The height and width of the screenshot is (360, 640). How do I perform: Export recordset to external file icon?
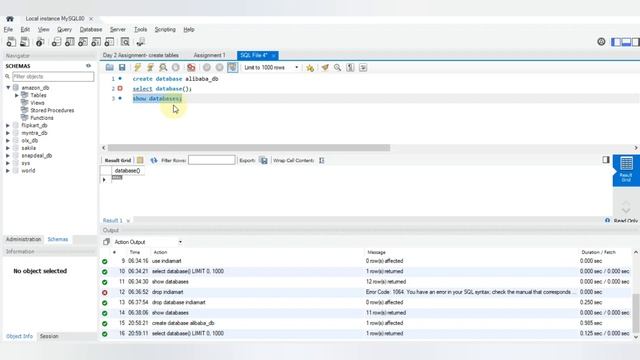coord(264,160)
